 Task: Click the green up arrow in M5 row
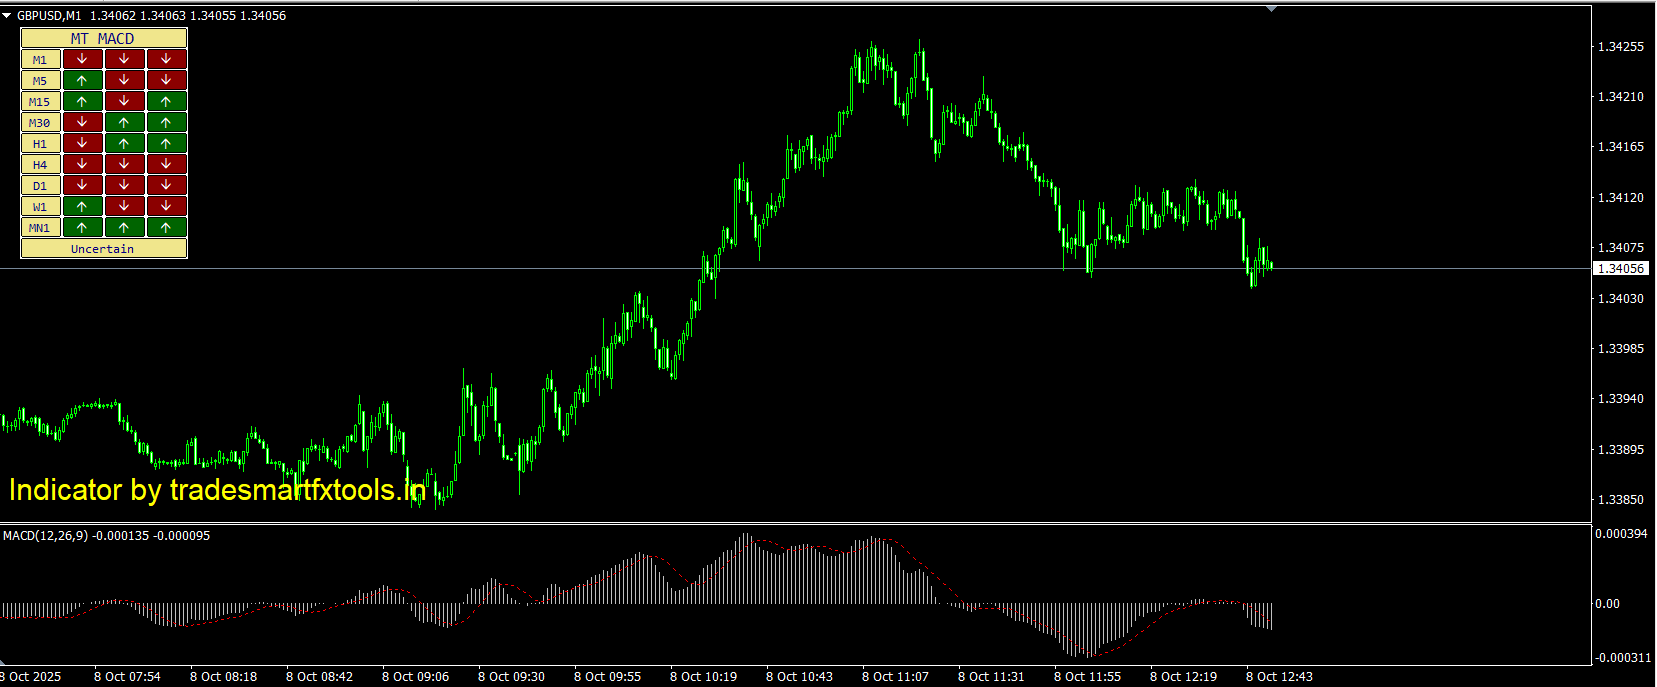click(x=82, y=80)
